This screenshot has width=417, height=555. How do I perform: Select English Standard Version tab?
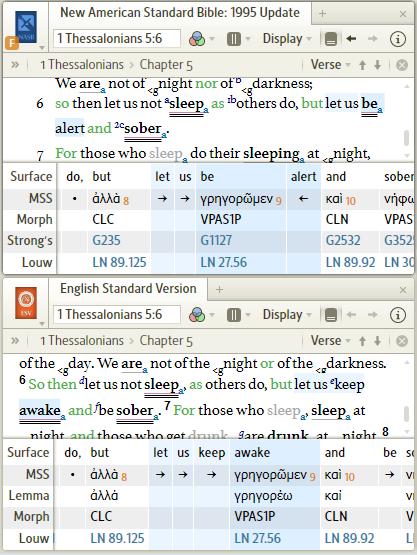point(128,288)
